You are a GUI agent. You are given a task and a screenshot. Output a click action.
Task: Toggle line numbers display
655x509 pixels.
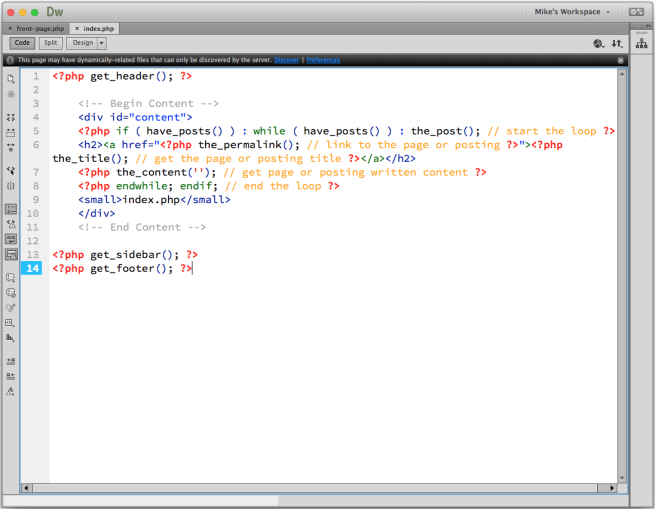click(x=11, y=209)
